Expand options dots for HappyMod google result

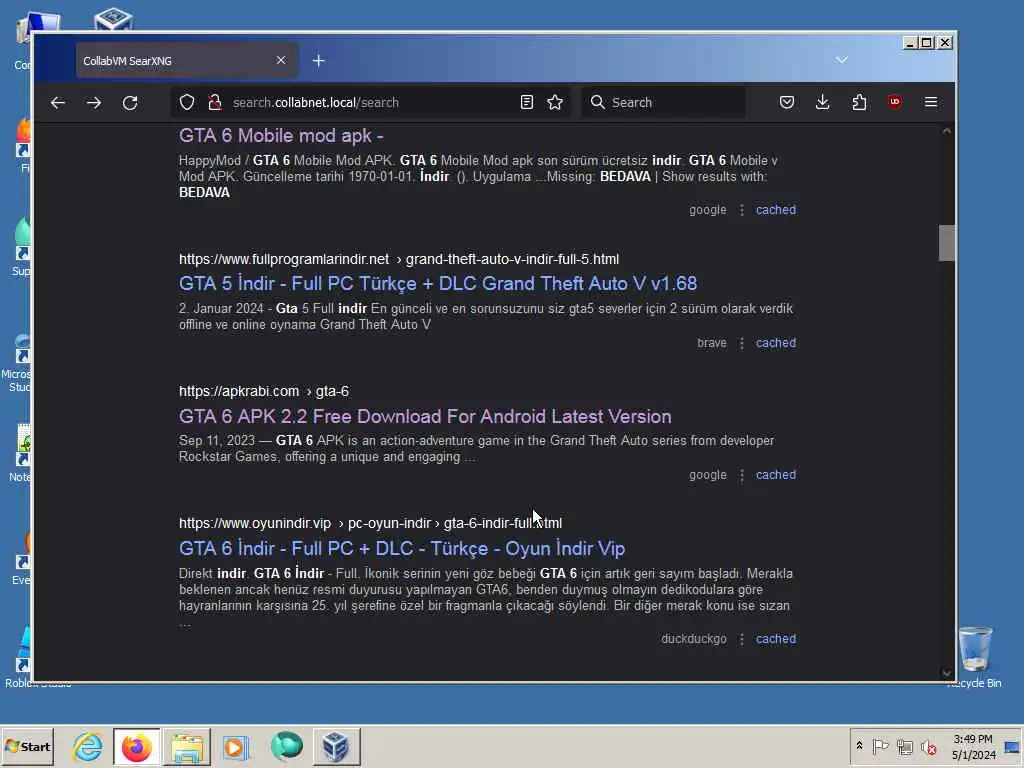[x=741, y=210]
